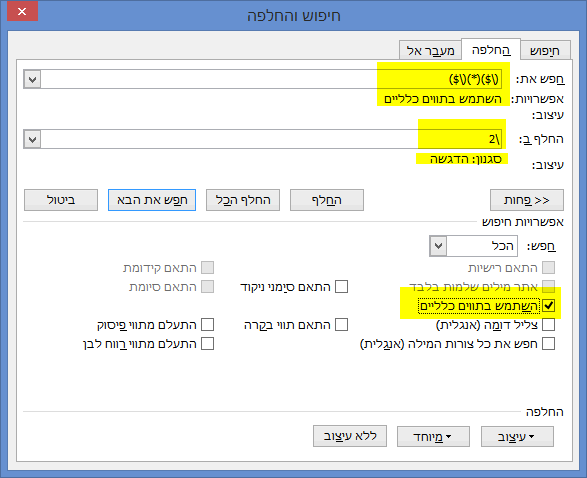Enable צליל דומה (אנגלית) checkbox

point(548,325)
